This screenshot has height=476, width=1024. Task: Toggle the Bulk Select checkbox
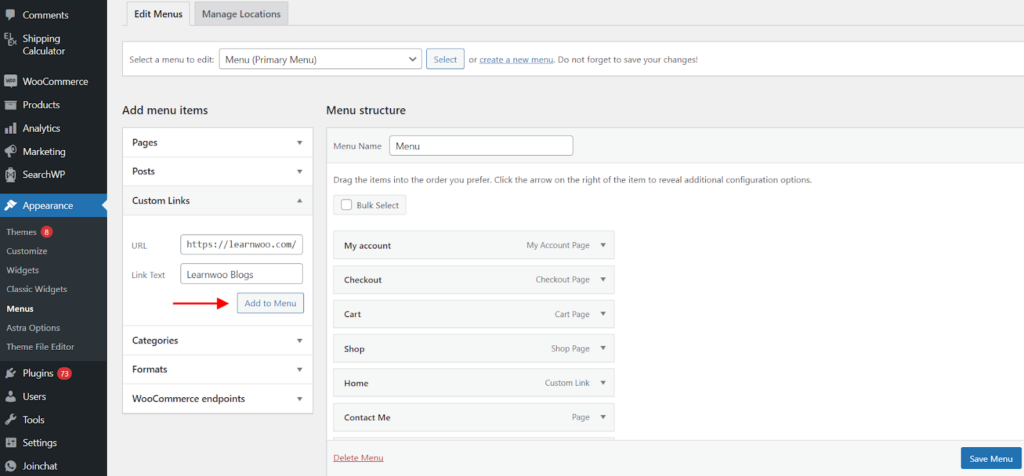click(347, 205)
